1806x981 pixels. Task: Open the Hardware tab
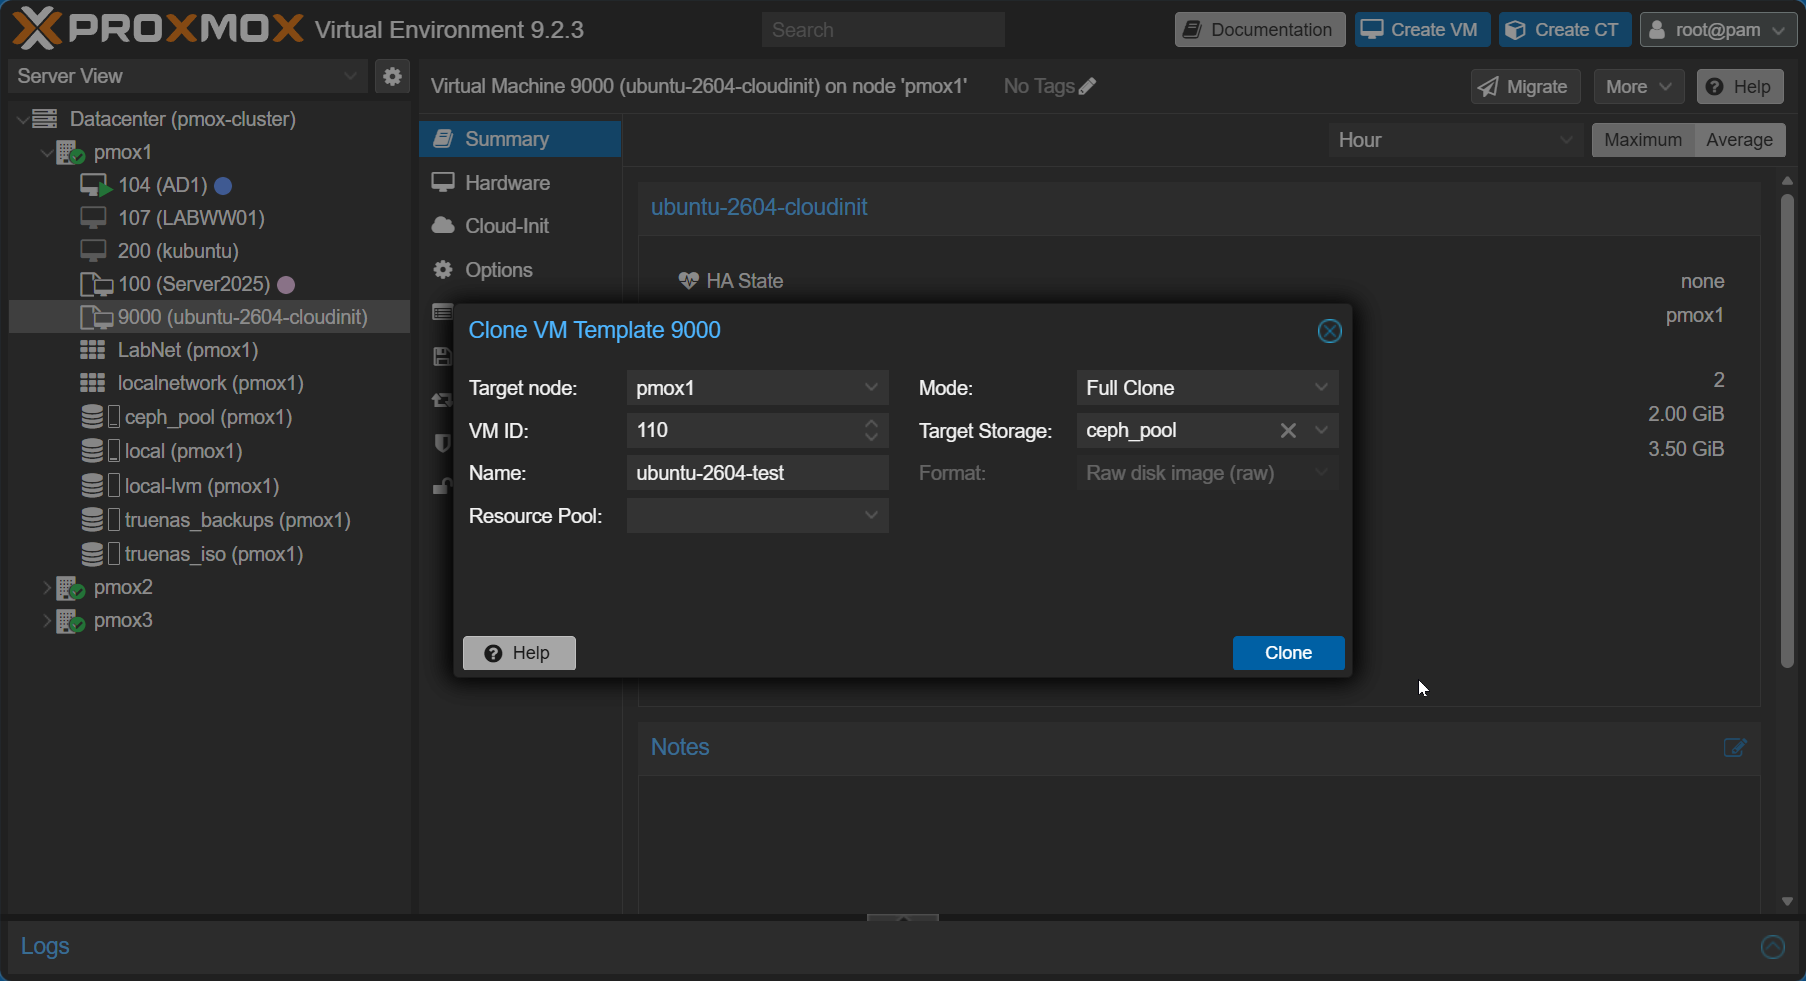coord(520,183)
